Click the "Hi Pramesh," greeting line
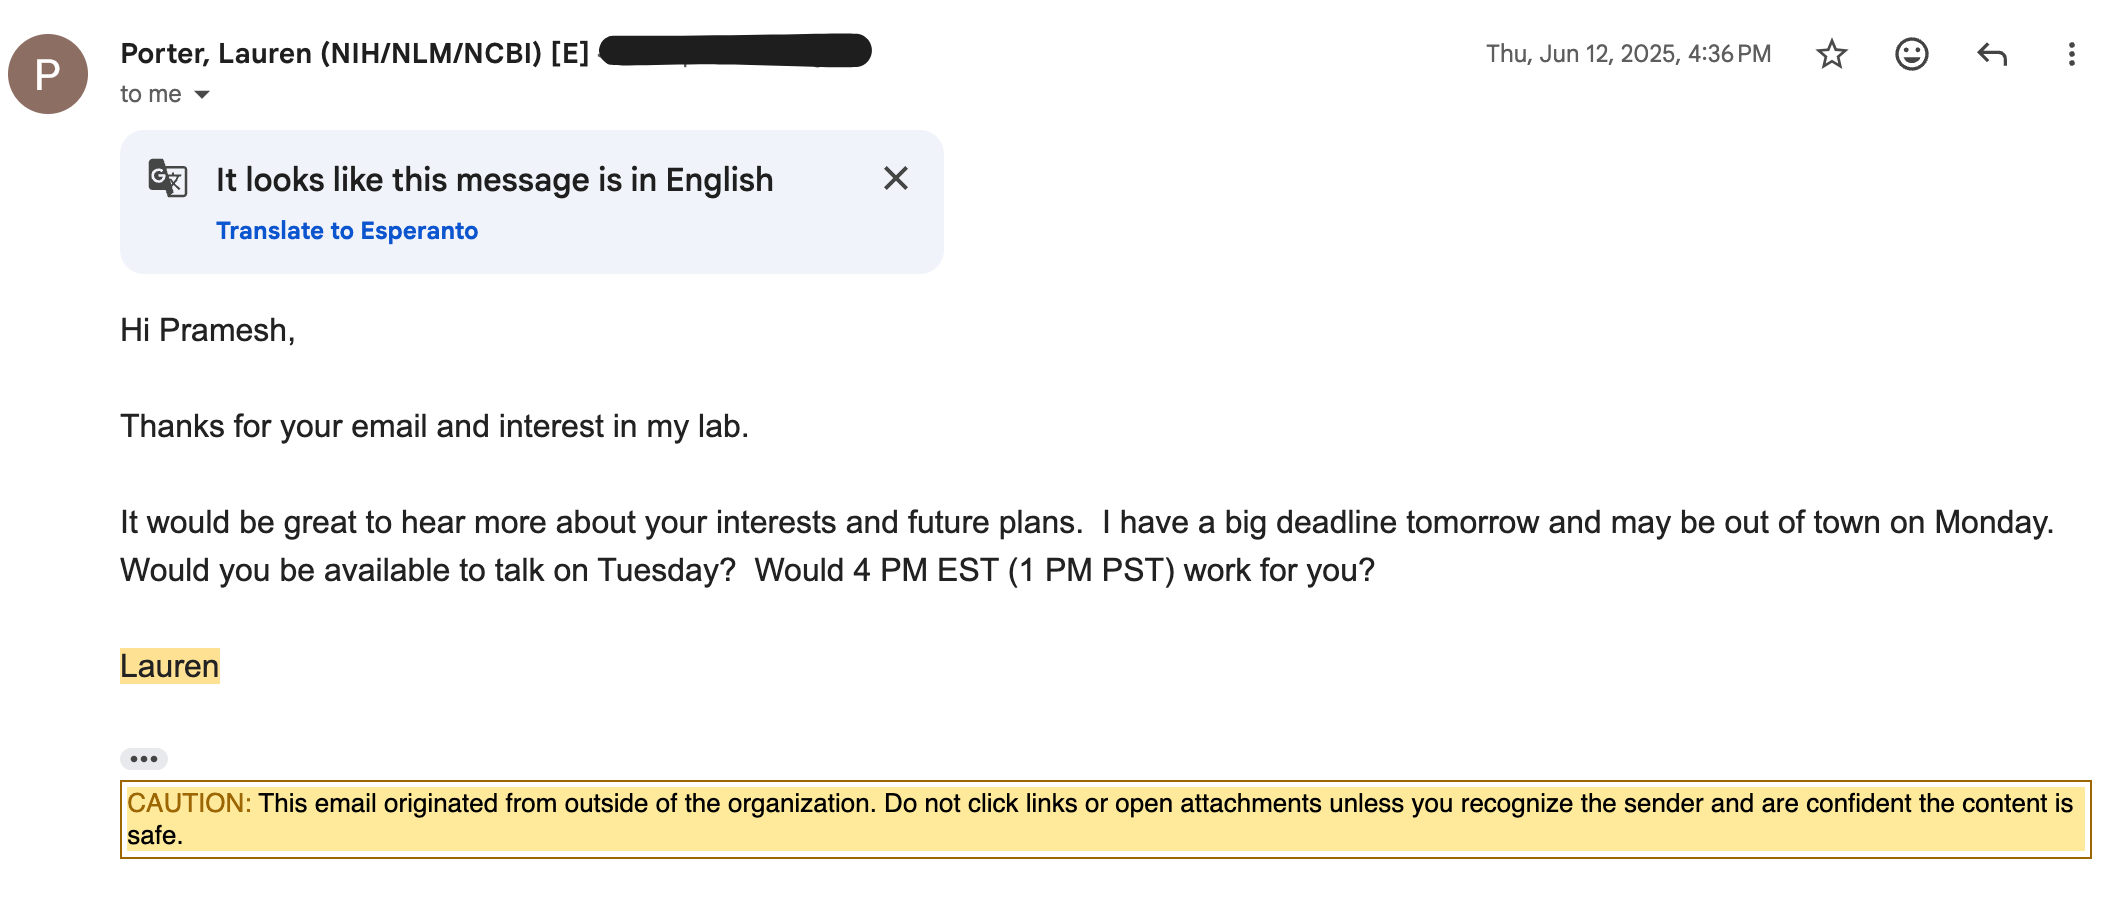The height and width of the screenshot is (906, 2108). pyautogui.click(x=208, y=330)
